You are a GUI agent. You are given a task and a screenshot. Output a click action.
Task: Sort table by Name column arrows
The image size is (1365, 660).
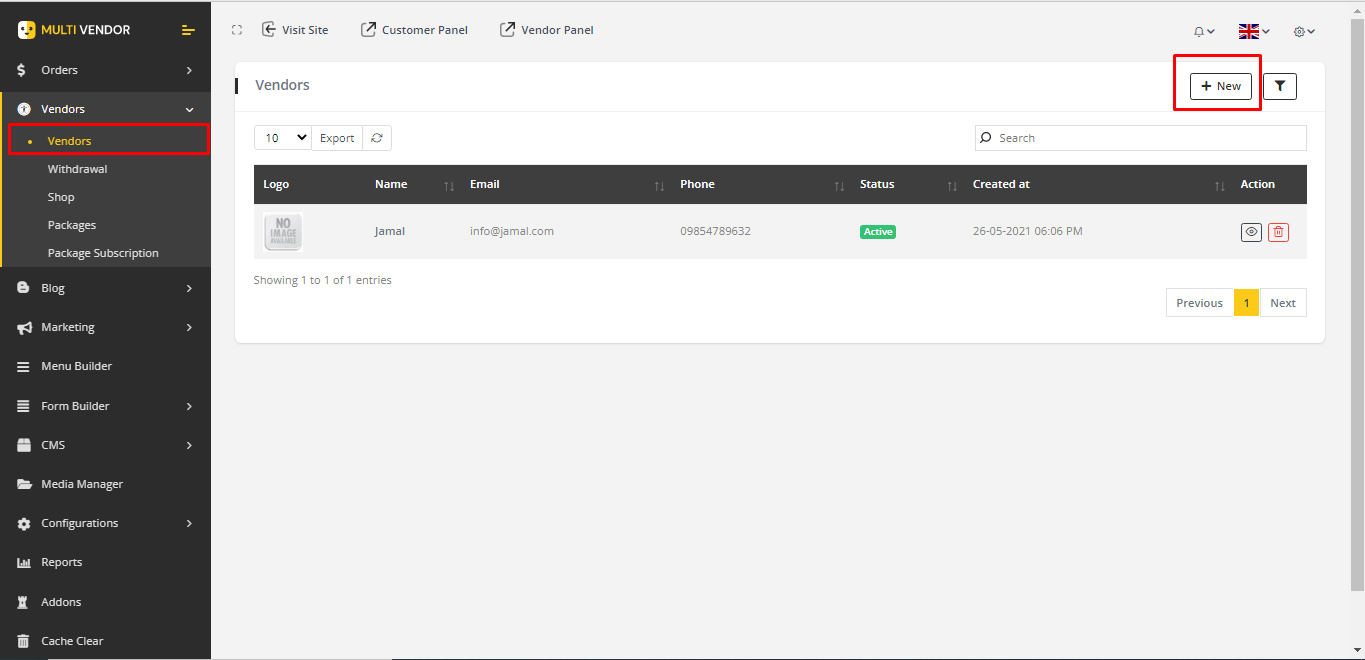[x=449, y=185]
